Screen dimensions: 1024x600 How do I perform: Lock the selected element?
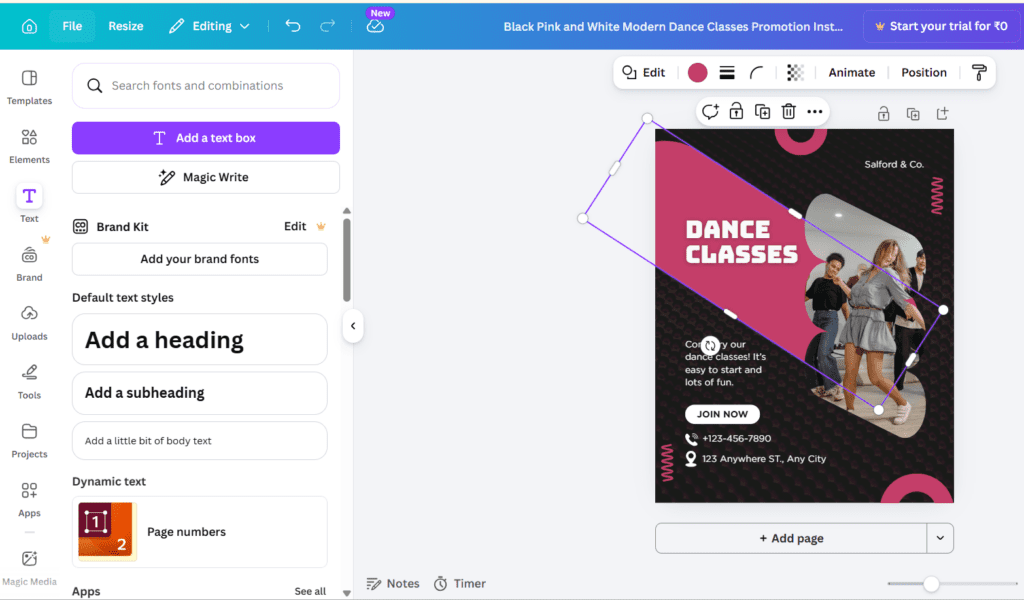tap(736, 112)
